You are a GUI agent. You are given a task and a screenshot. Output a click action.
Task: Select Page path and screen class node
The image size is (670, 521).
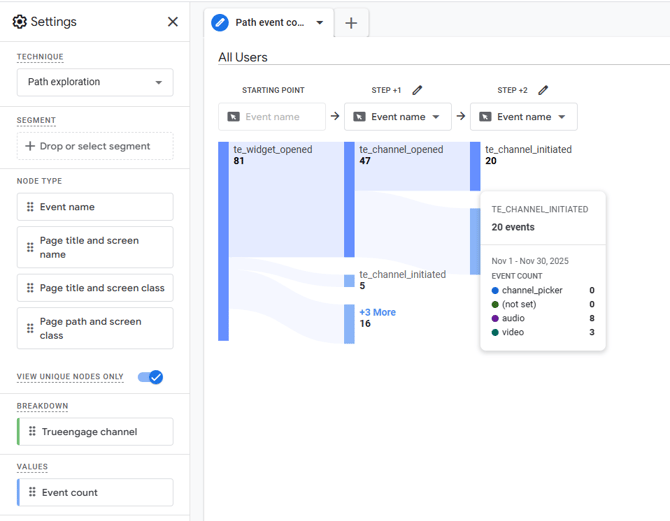[x=95, y=328]
